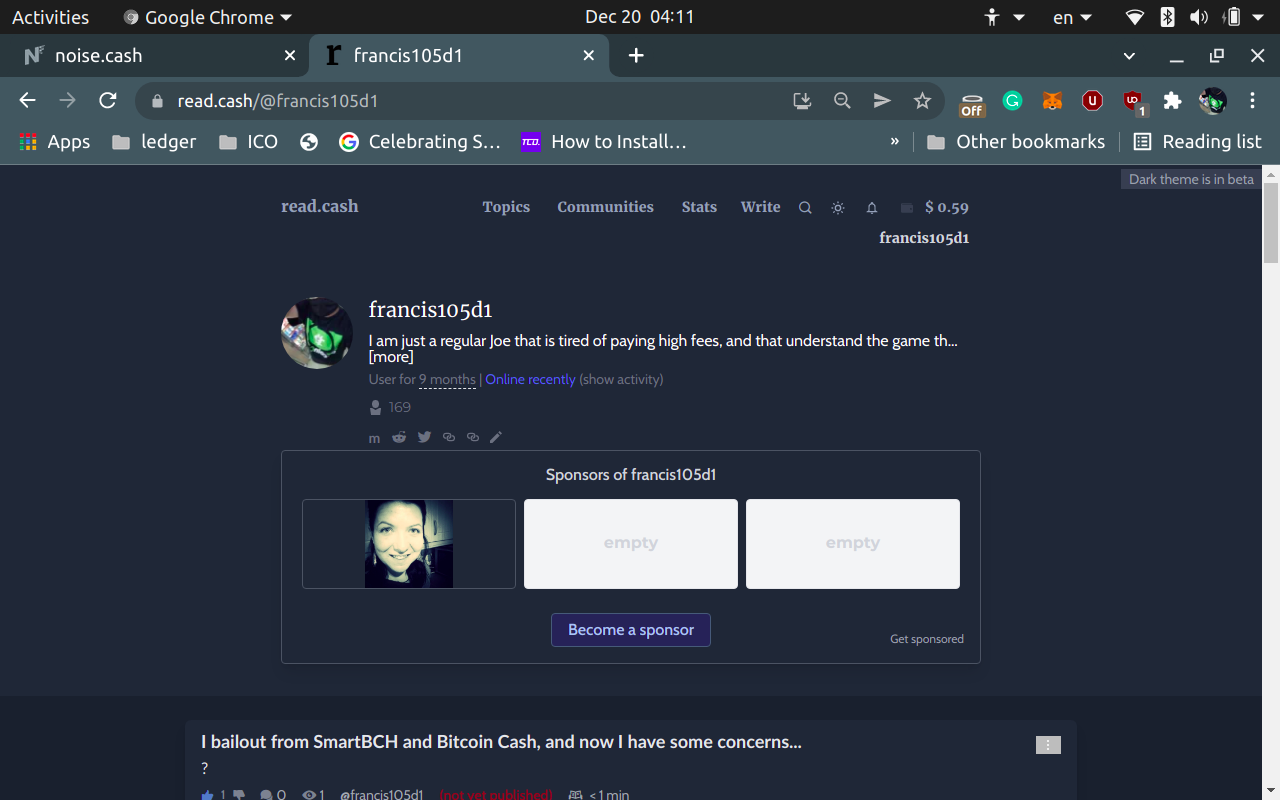The width and height of the screenshot is (1280, 800).
Task: Open the uBlock Origin extension icon
Action: pyautogui.click(x=1134, y=101)
